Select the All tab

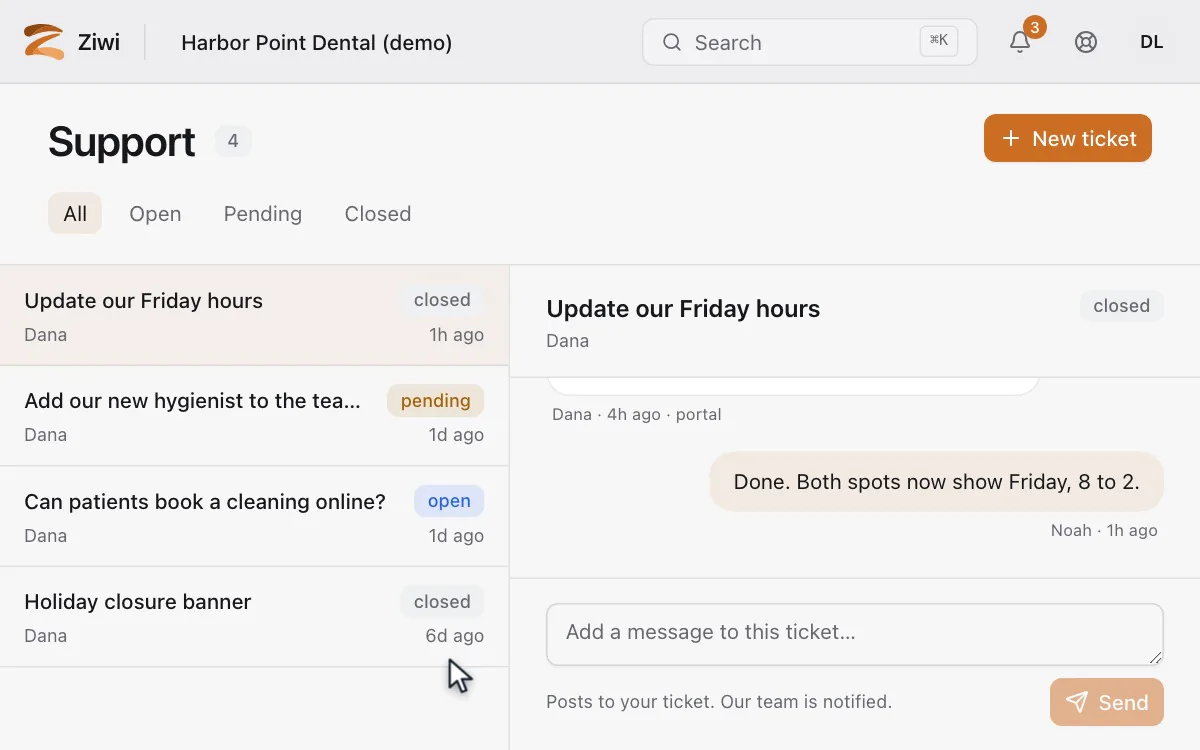[x=75, y=213]
